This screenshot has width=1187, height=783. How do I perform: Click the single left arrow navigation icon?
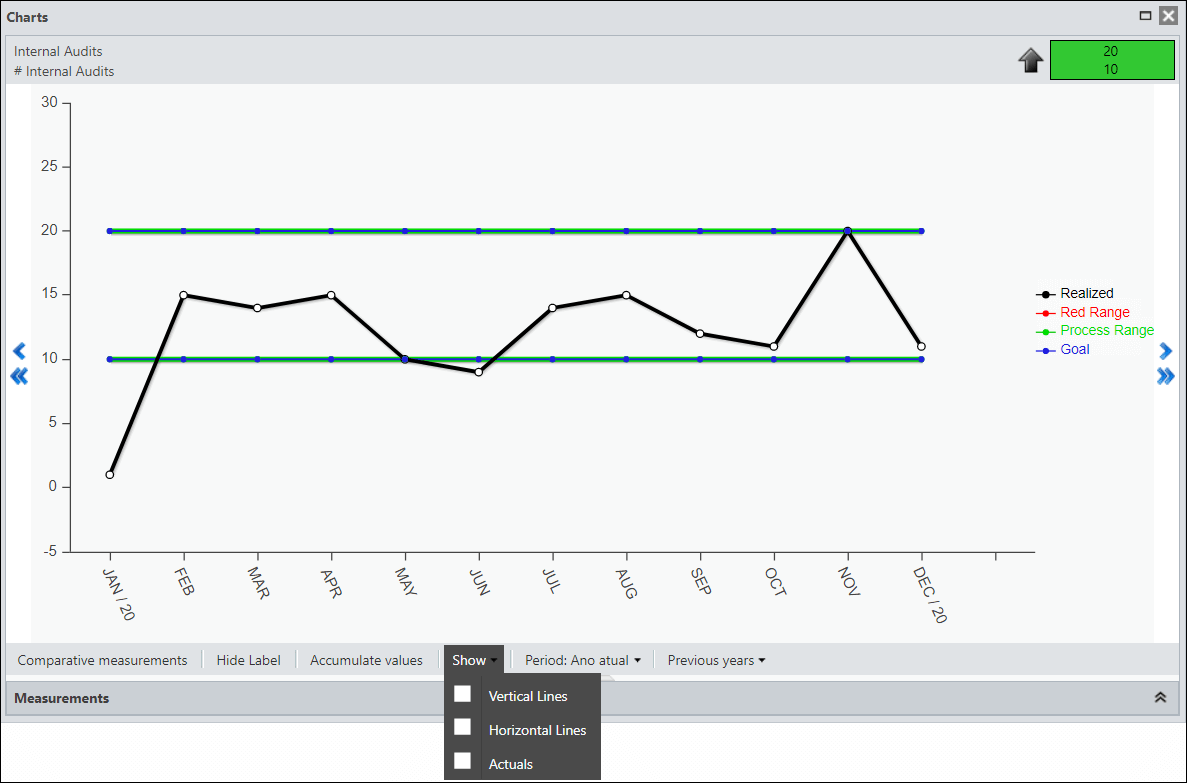click(x=20, y=351)
